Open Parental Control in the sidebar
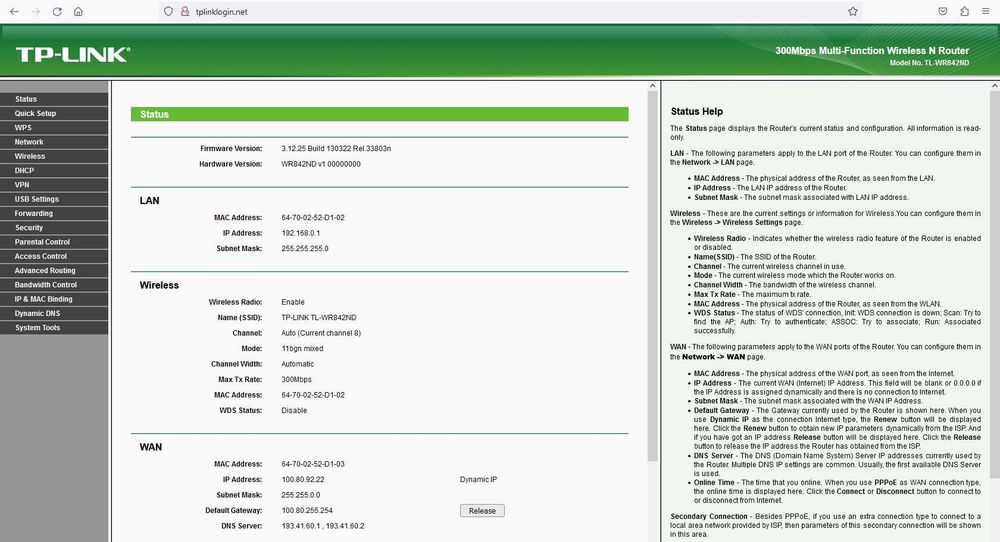The width and height of the screenshot is (1000, 542). 54,242
